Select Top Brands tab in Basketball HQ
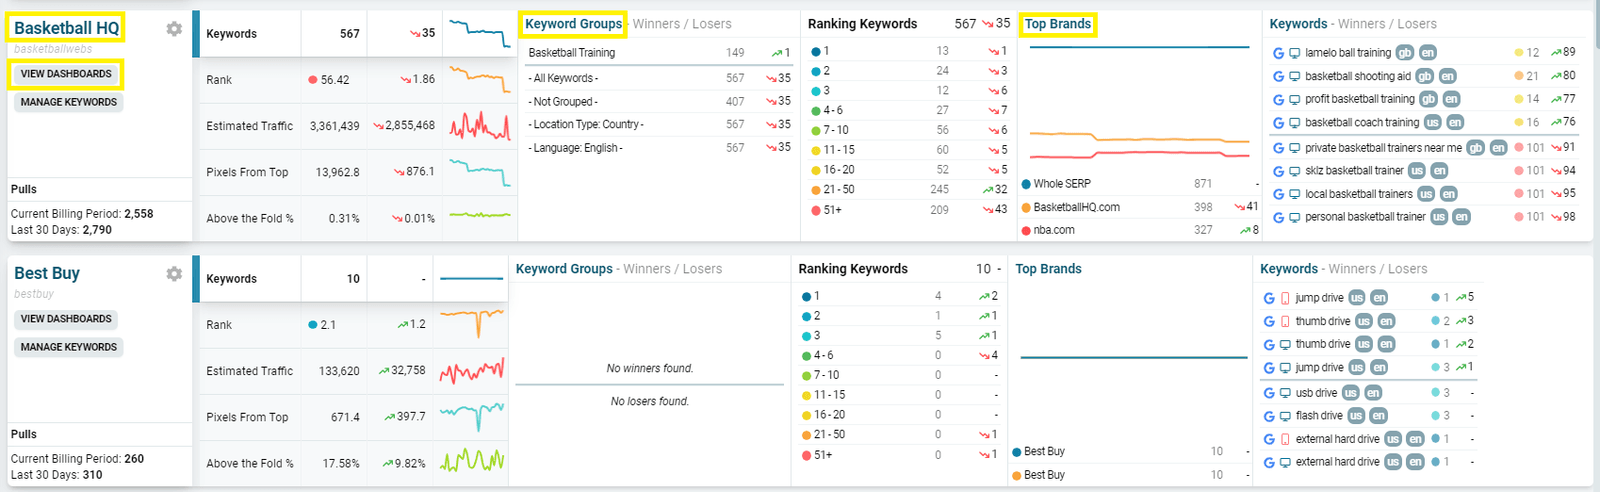The image size is (1600, 492). [1058, 24]
